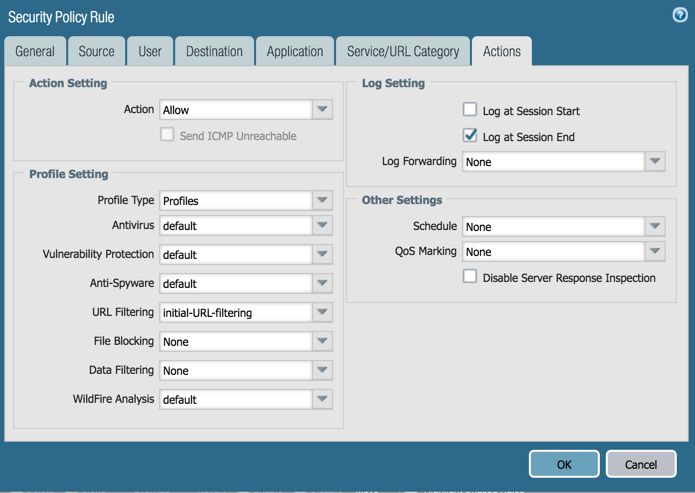Expand the Action dropdown arrow
Viewport: 695px width, 493px height.
[x=322, y=110]
